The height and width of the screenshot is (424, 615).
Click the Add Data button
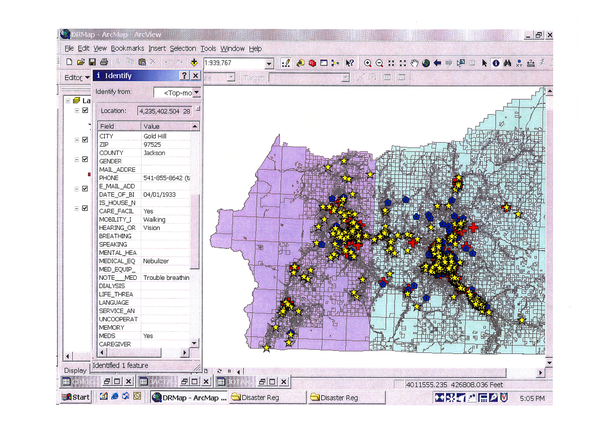click(194, 62)
